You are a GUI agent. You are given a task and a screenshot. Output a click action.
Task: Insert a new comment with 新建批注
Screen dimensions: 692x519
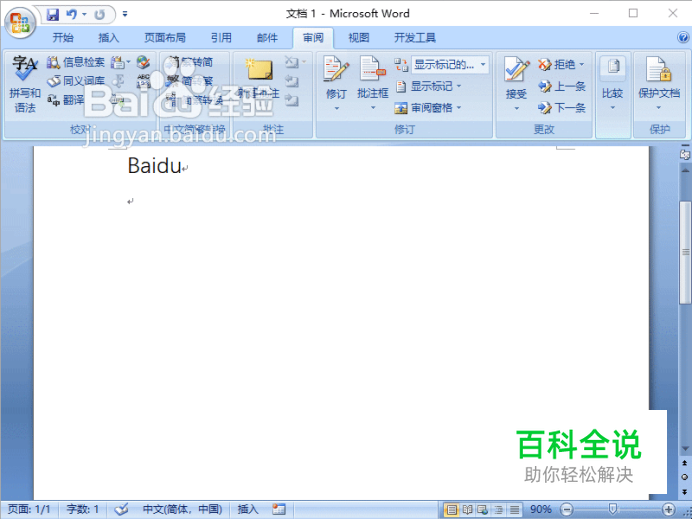pyautogui.click(x=259, y=79)
